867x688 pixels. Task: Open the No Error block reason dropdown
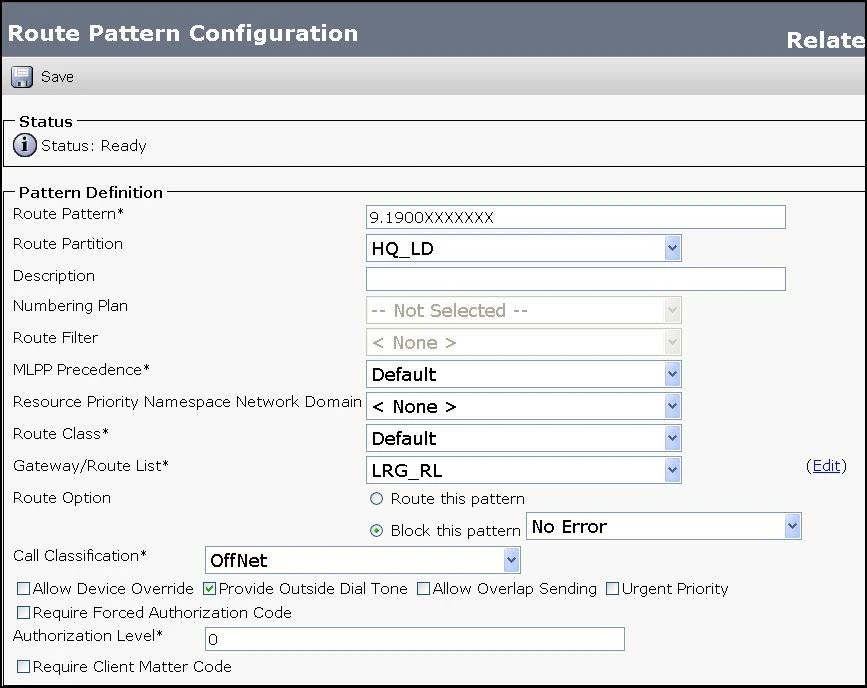click(x=664, y=527)
